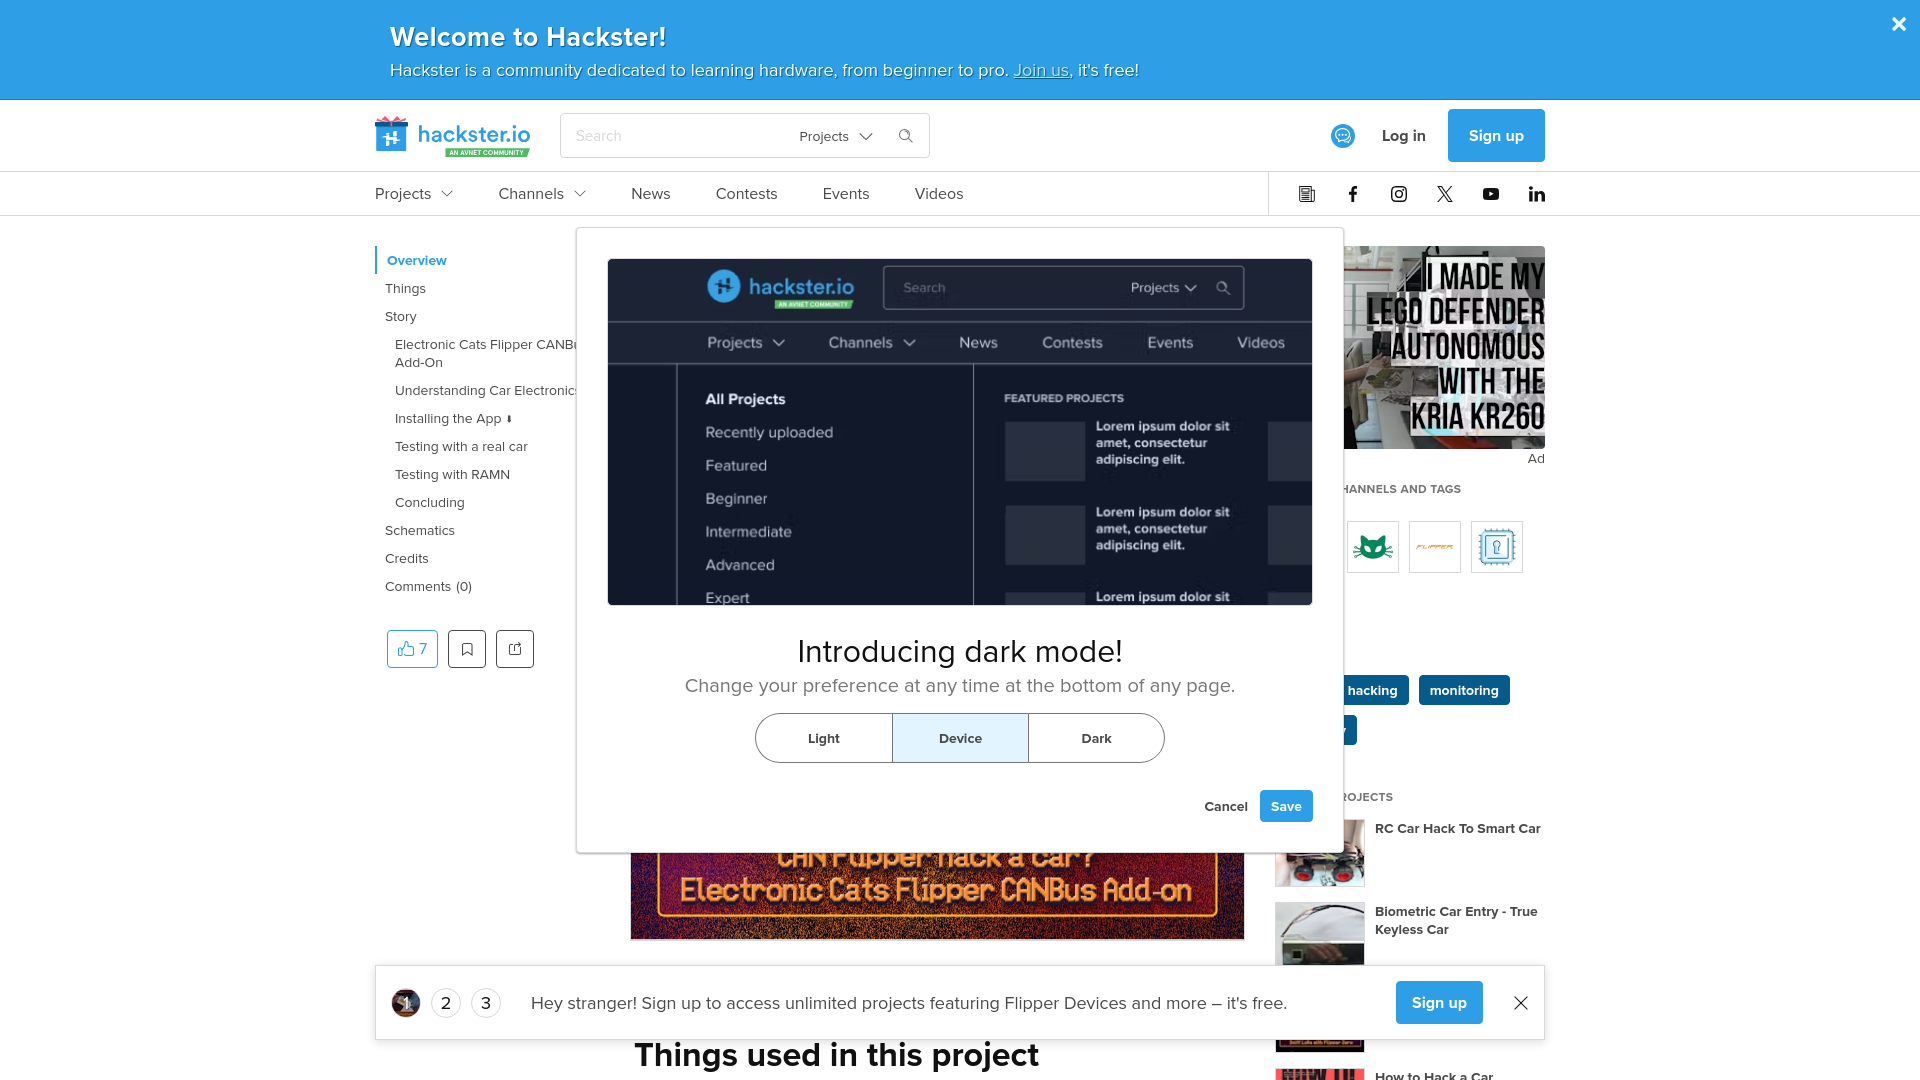Click the user avatar step 1 in prompt
Image resolution: width=1920 pixels, height=1080 pixels.
[406, 1003]
